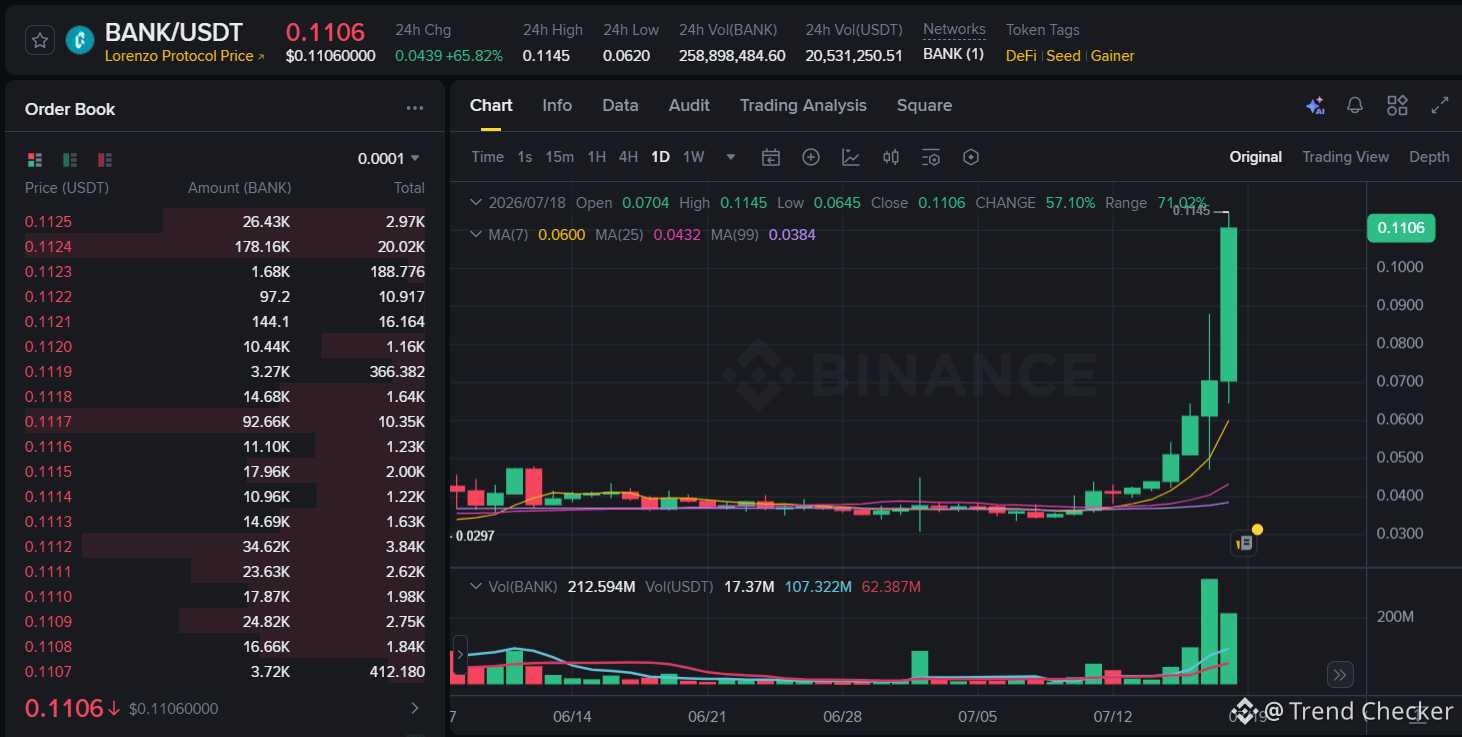Open the Data tab
Screen dimensions: 1462x737
620,106
